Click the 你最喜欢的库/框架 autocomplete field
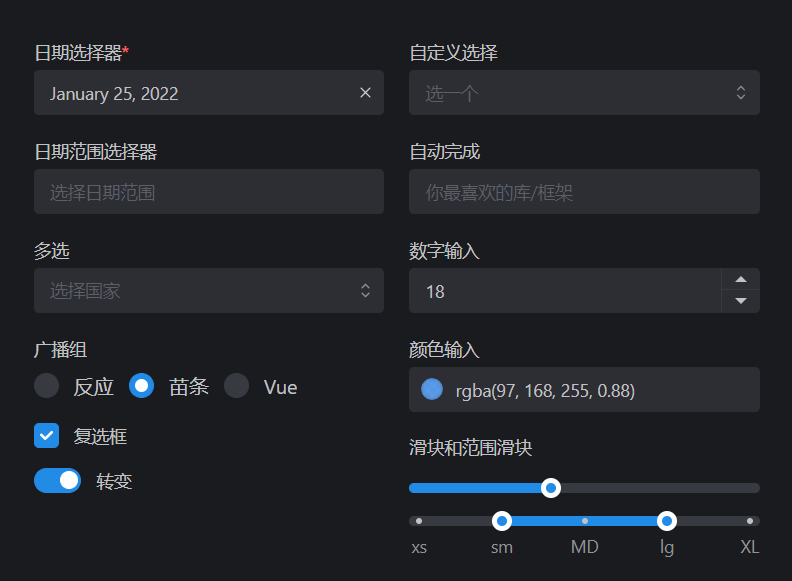This screenshot has height=581, width=792. 584,191
